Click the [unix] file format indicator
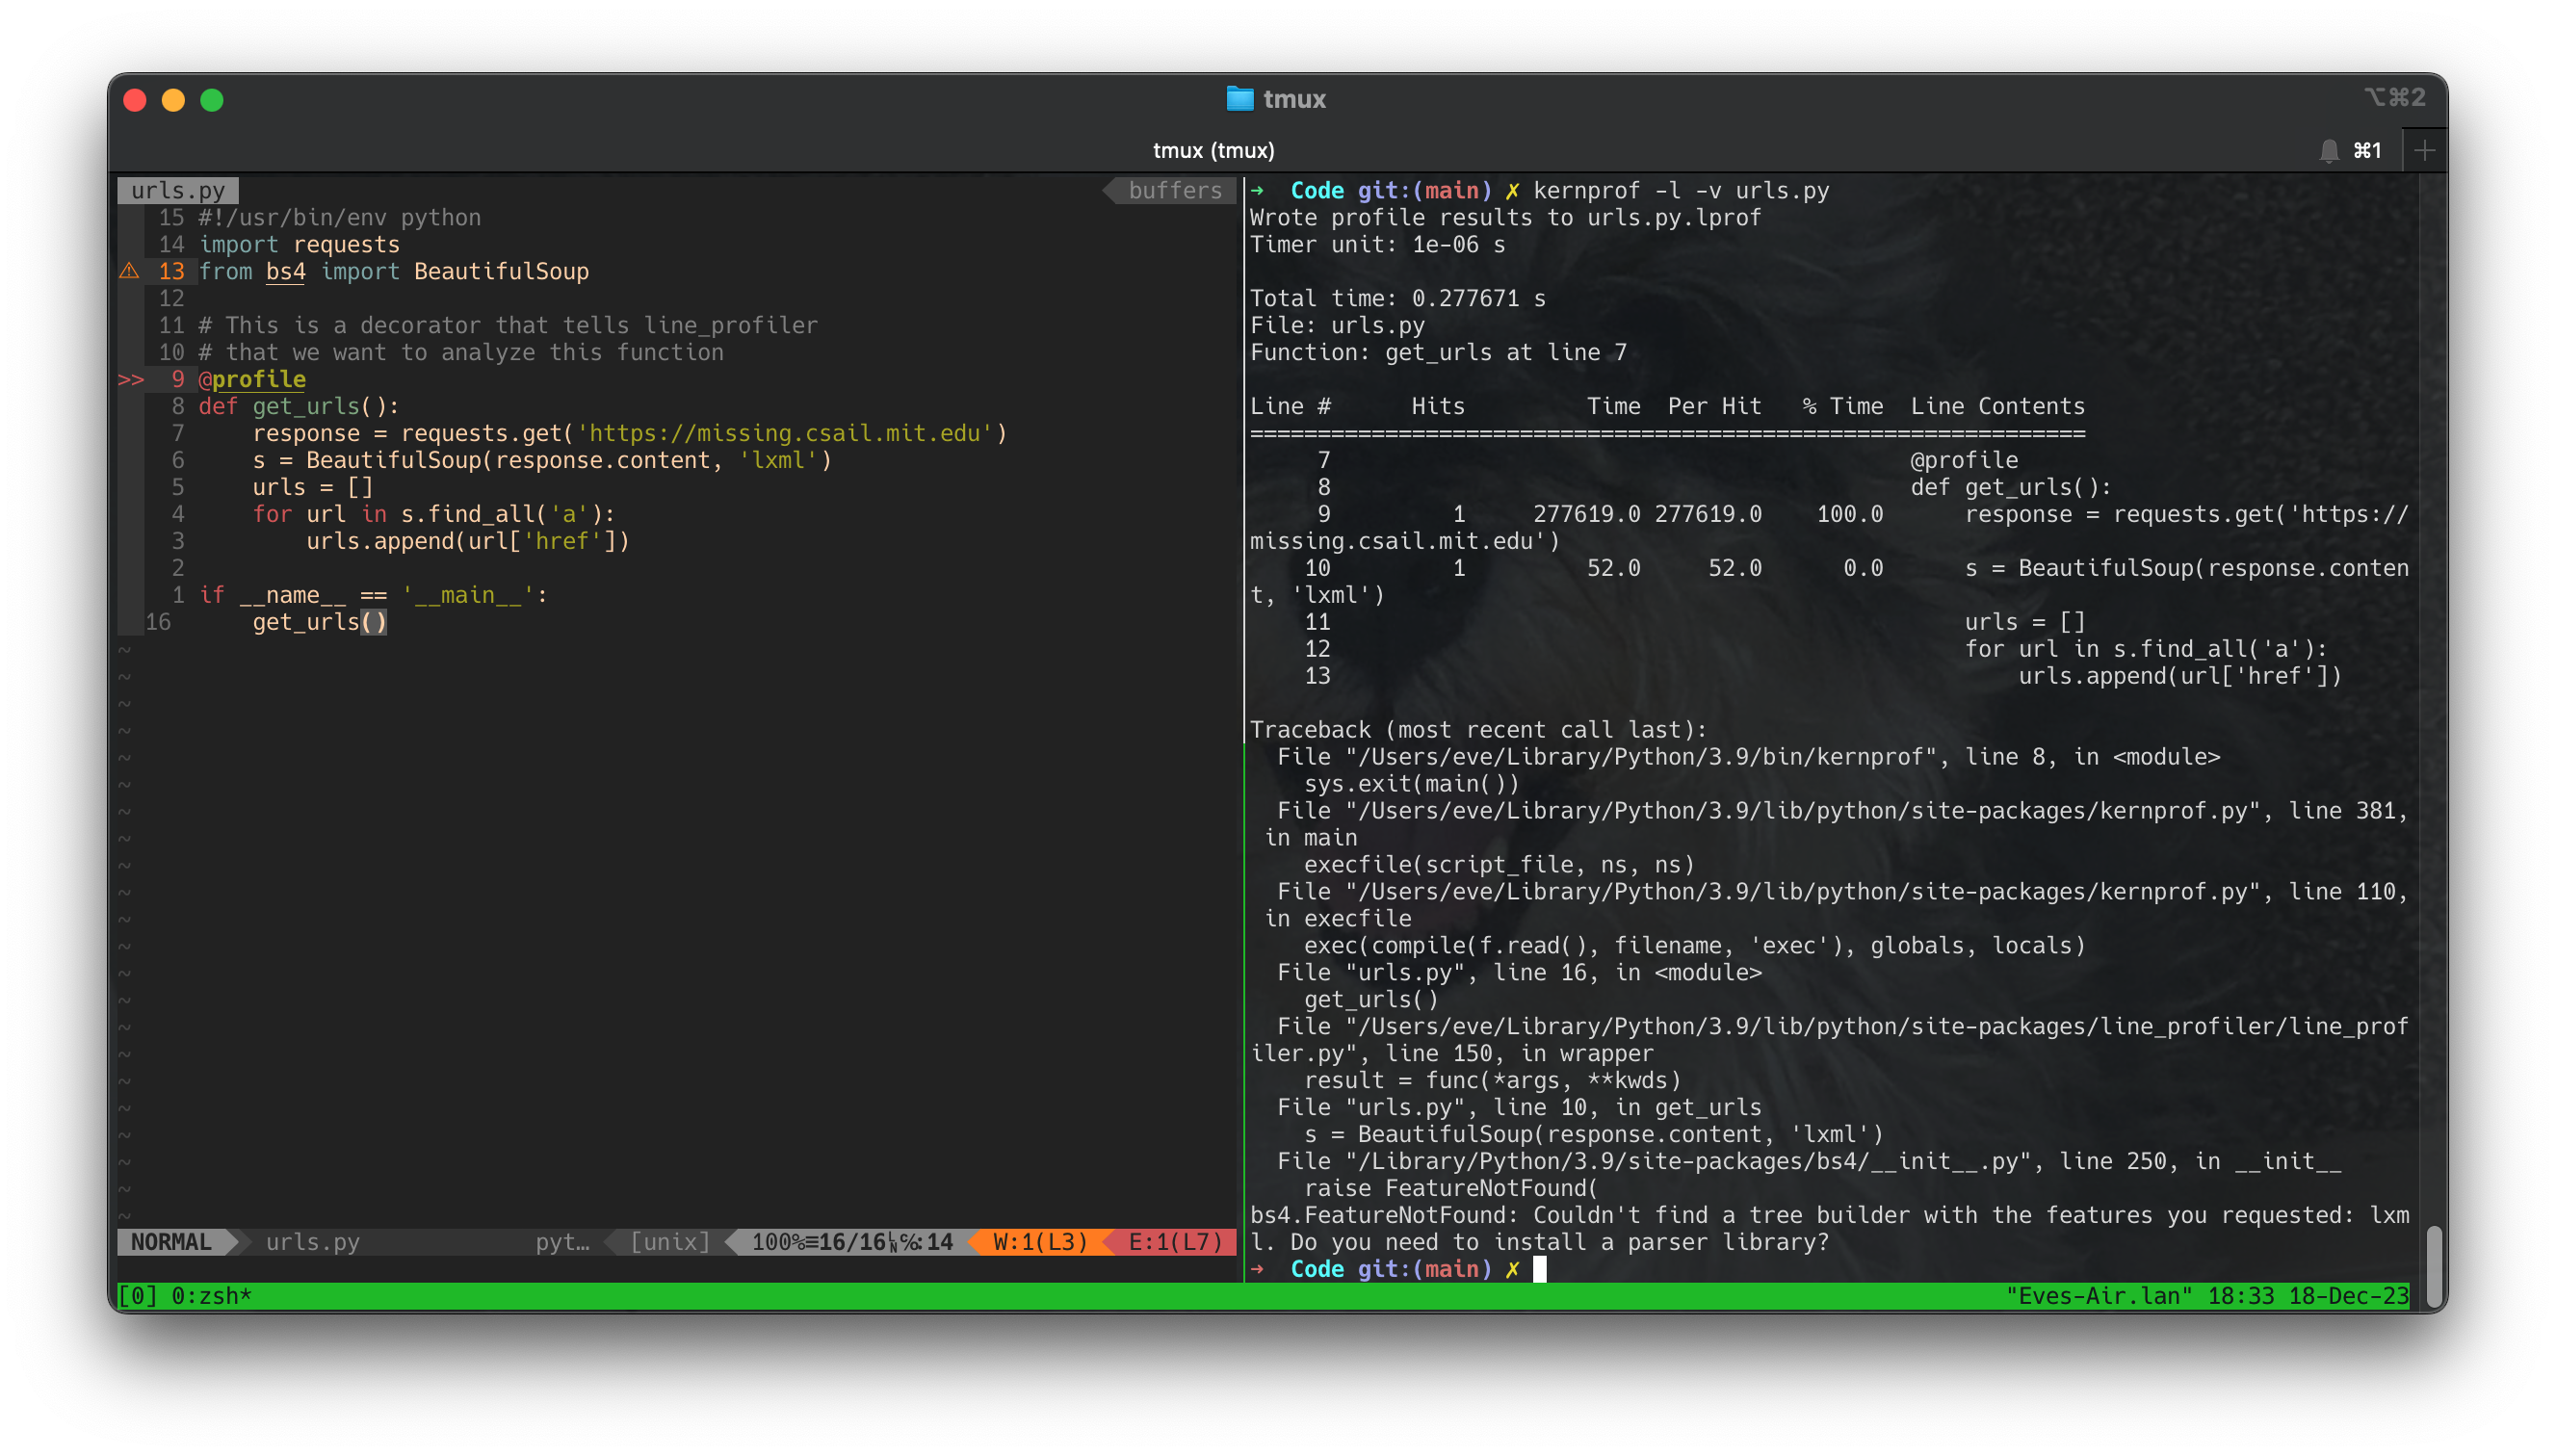Viewport: 2556px width, 1456px height. click(x=668, y=1242)
